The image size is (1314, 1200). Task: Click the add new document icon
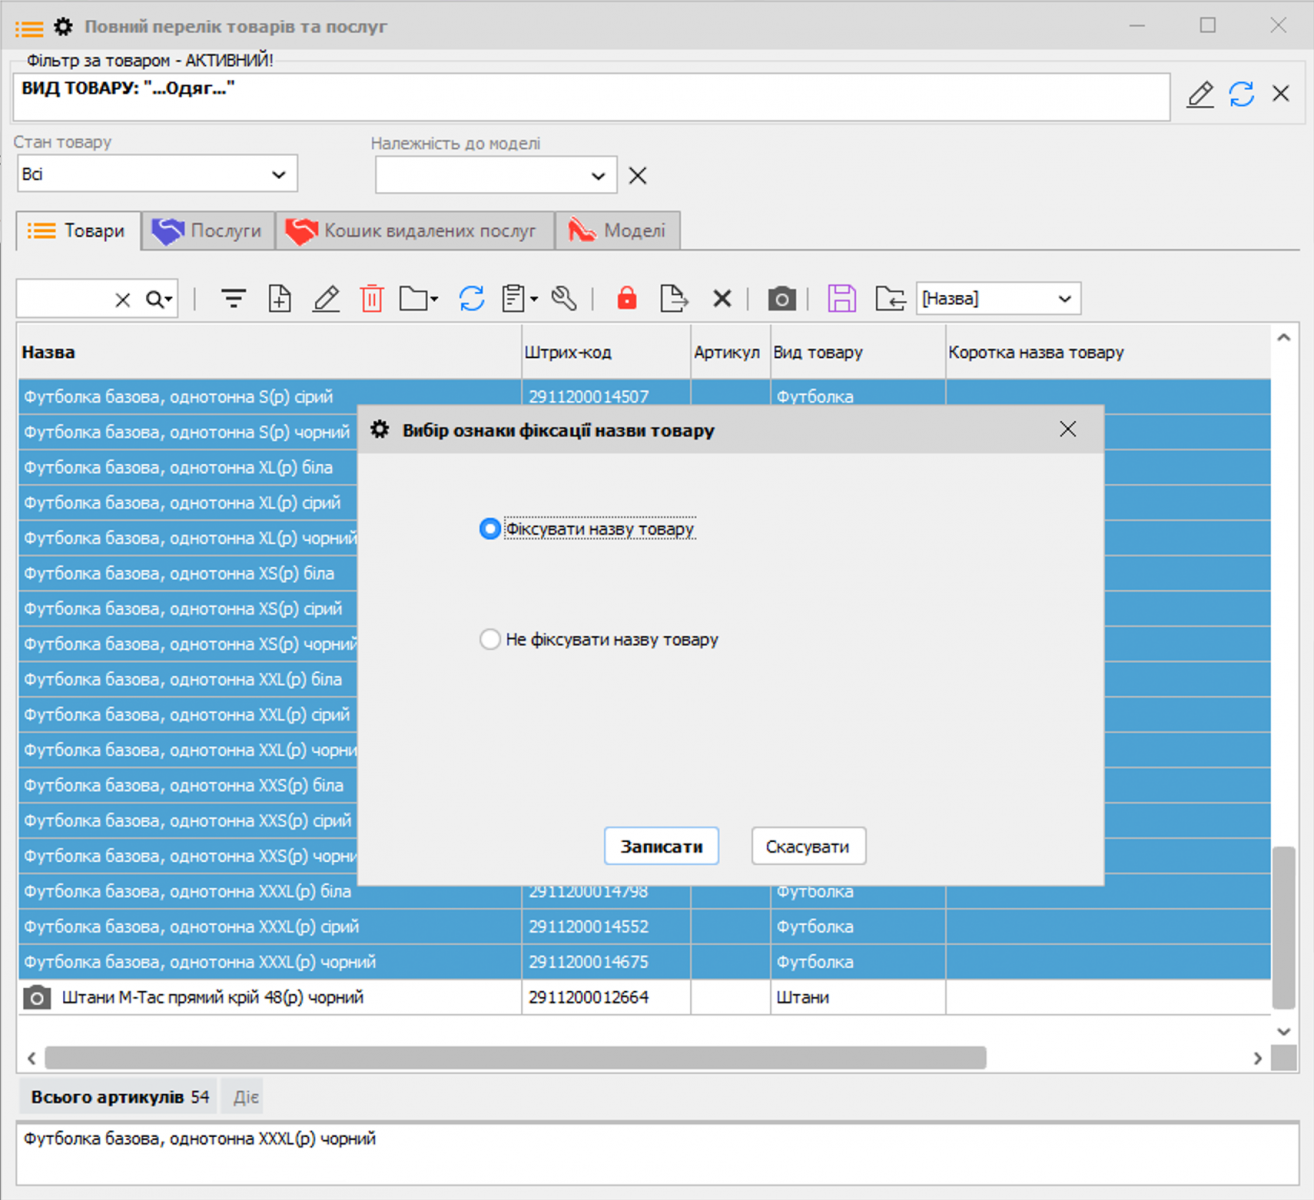[280, 298]
